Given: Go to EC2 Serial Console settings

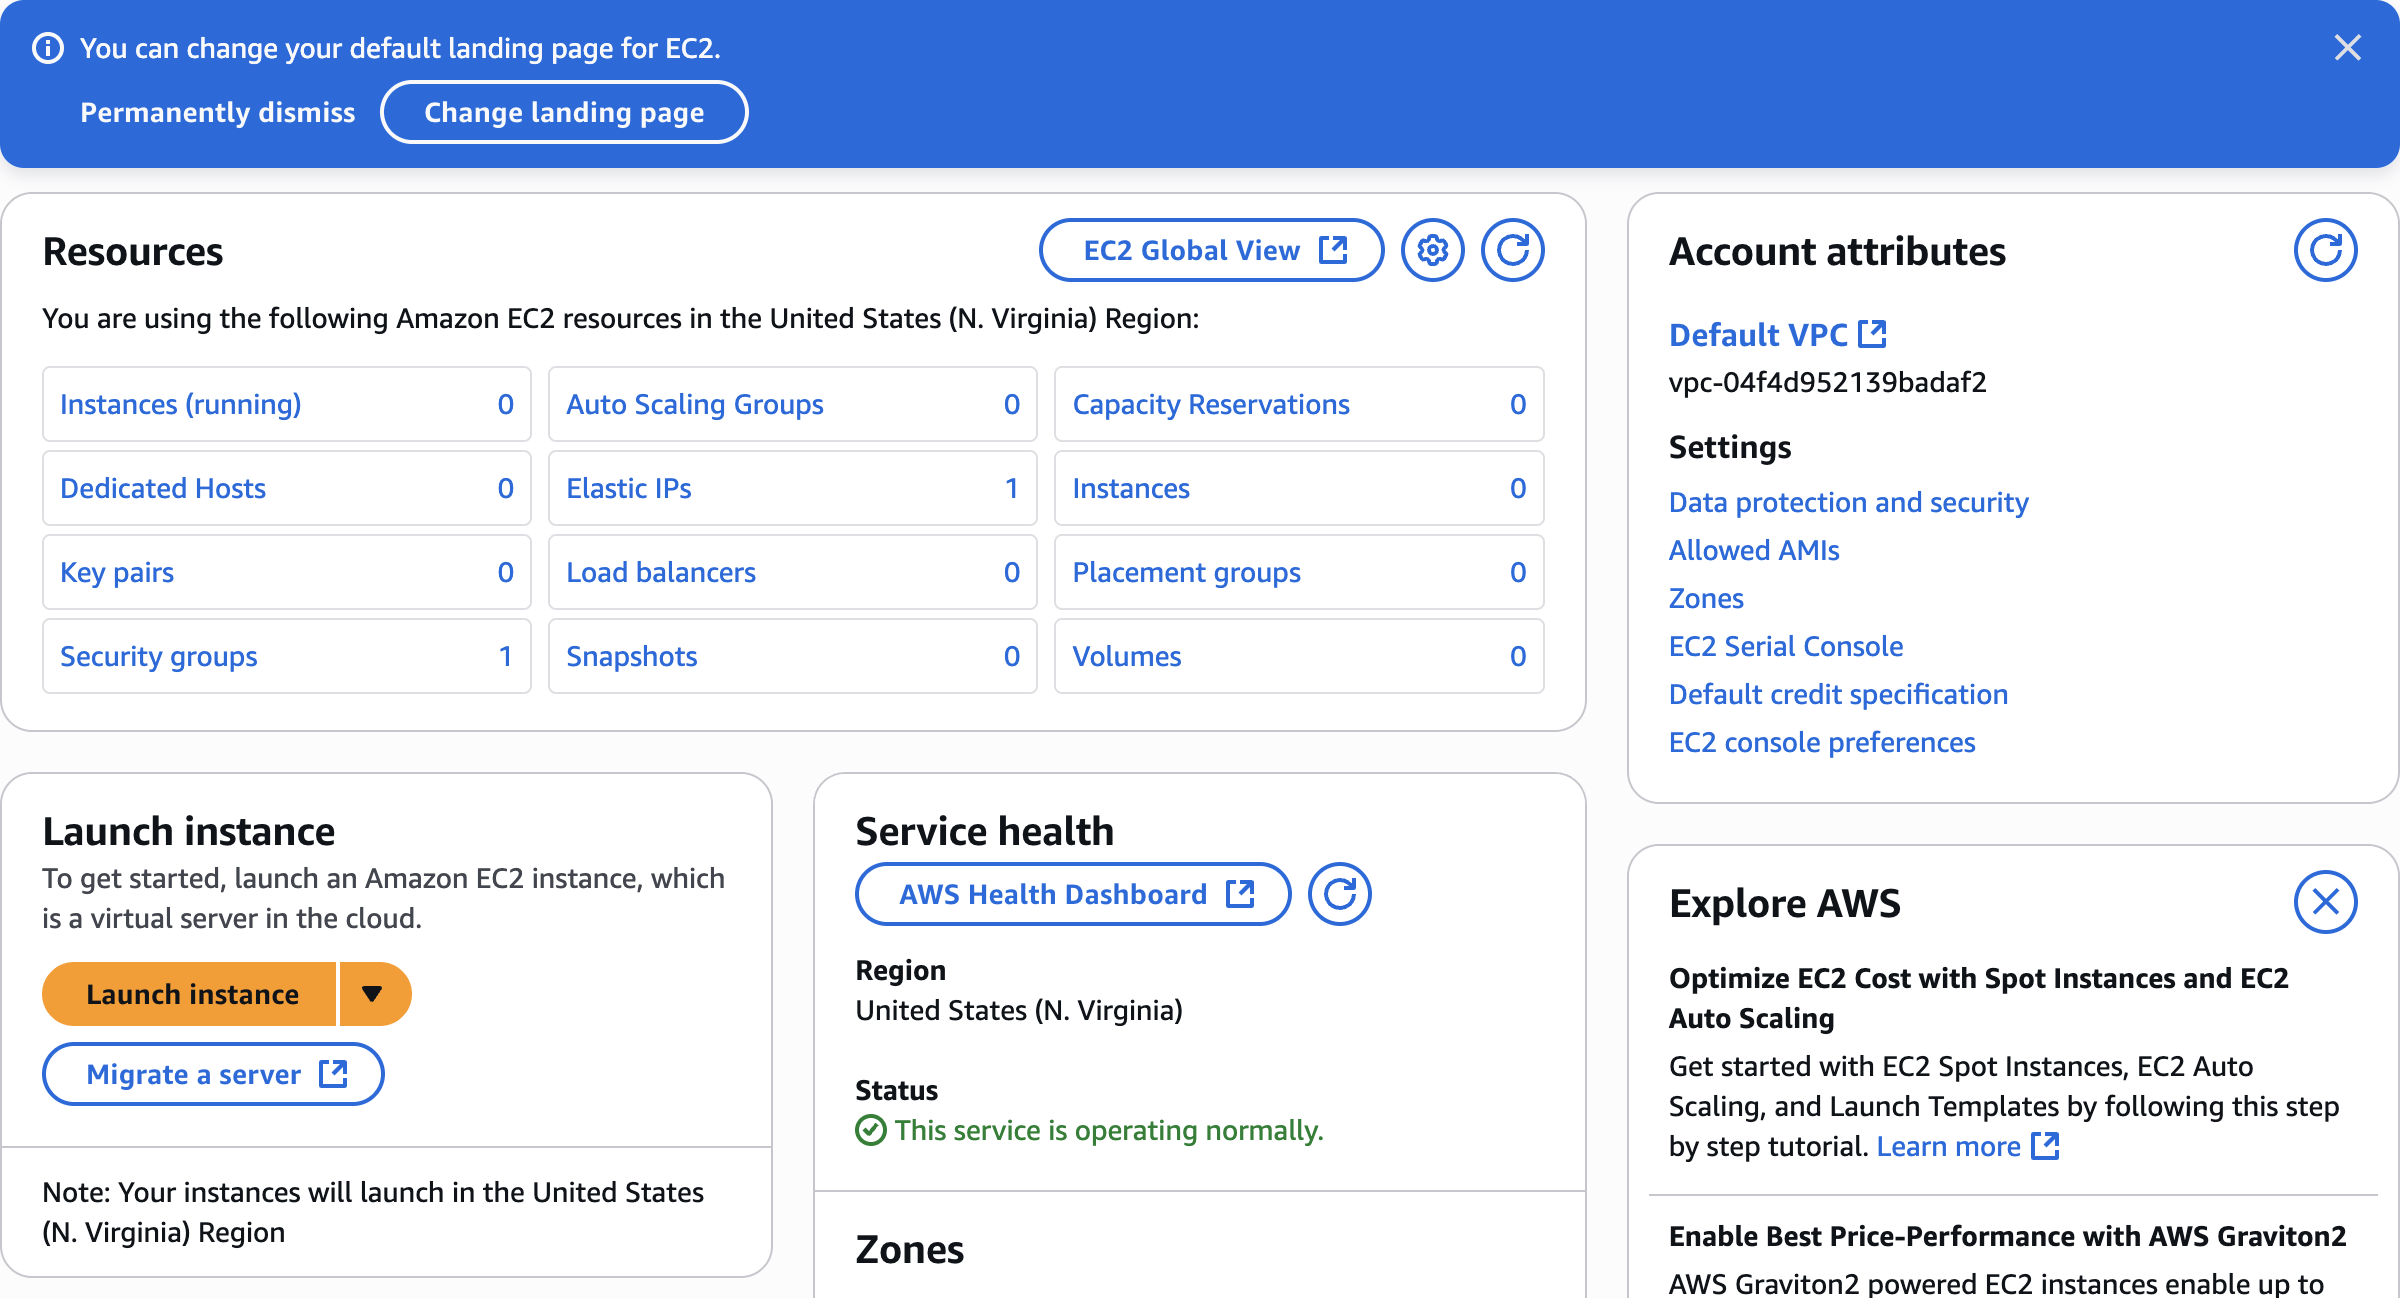Looking at the screenshot, I should point(1785,646).
